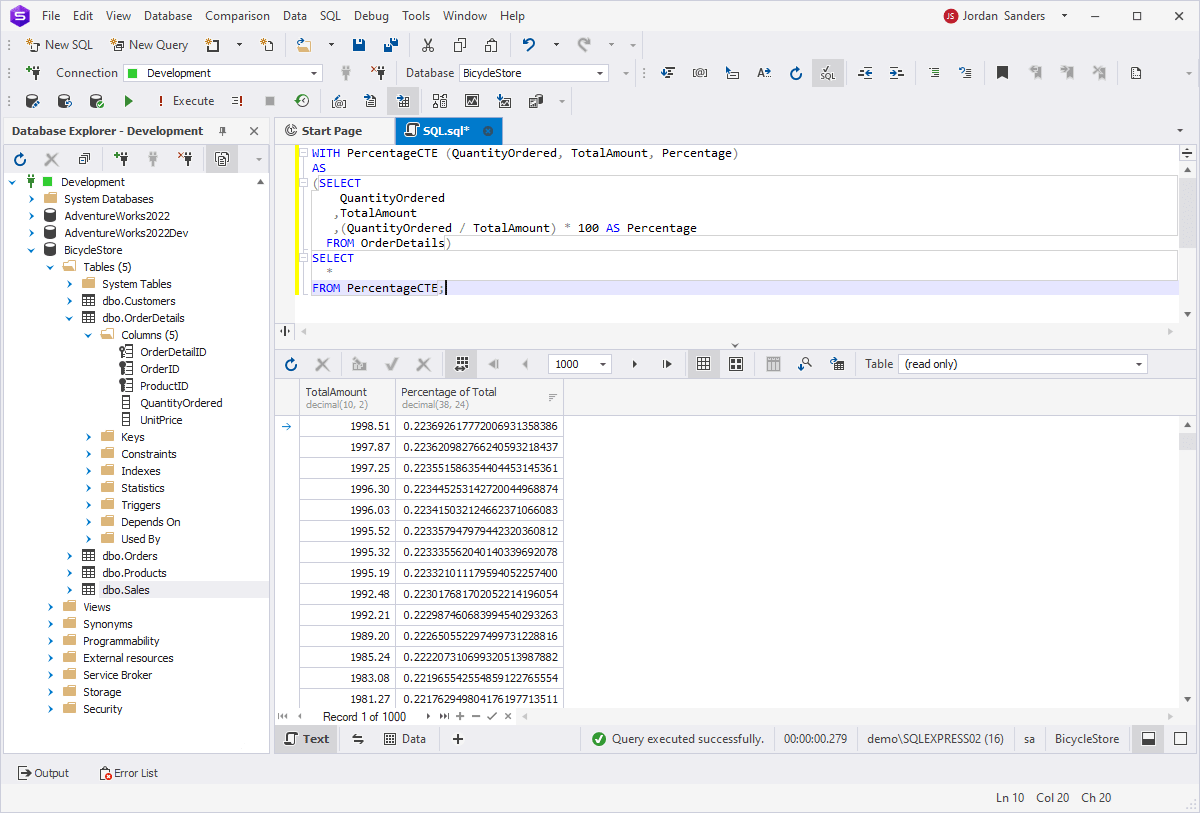The width and height of the screenshot is (1200, 813).
Task: Click the bookmark icon in toolbar
Action: click(1002, 73)
